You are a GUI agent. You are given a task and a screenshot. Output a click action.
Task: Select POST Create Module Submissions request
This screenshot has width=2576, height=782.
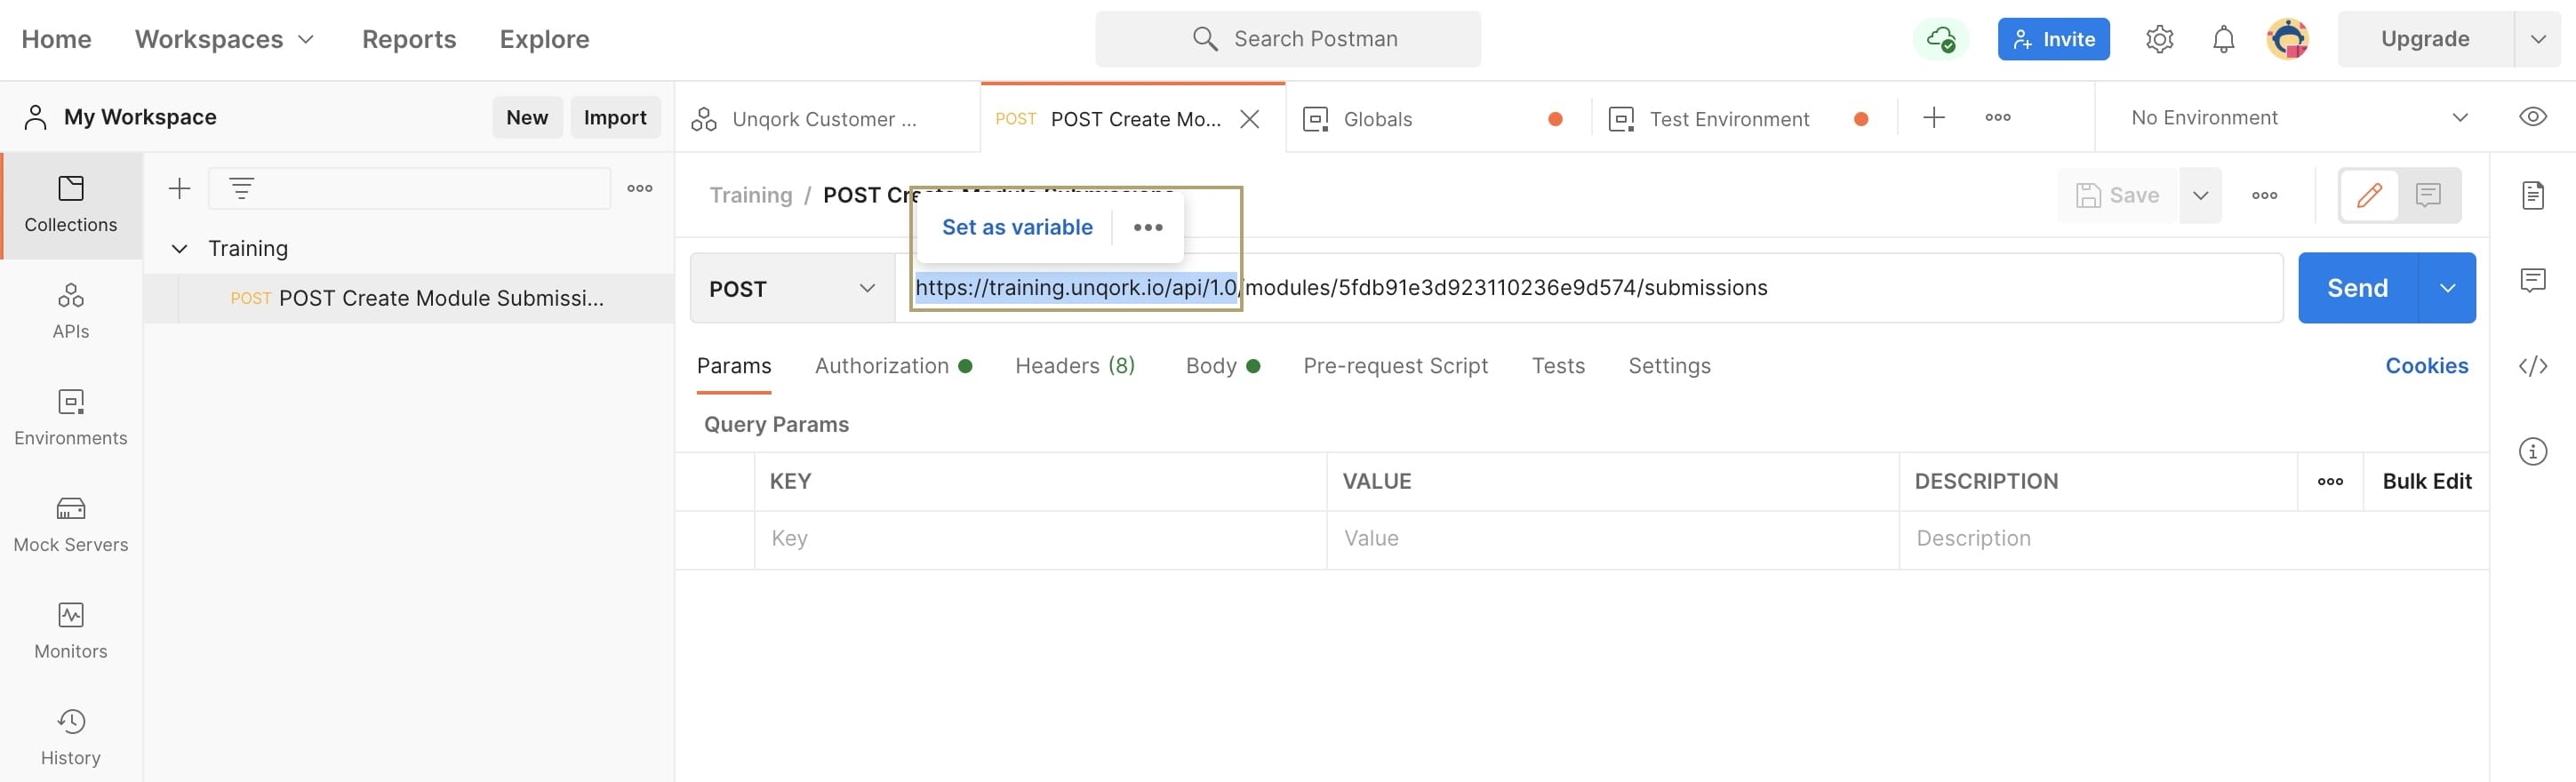[x=409, y=298]
